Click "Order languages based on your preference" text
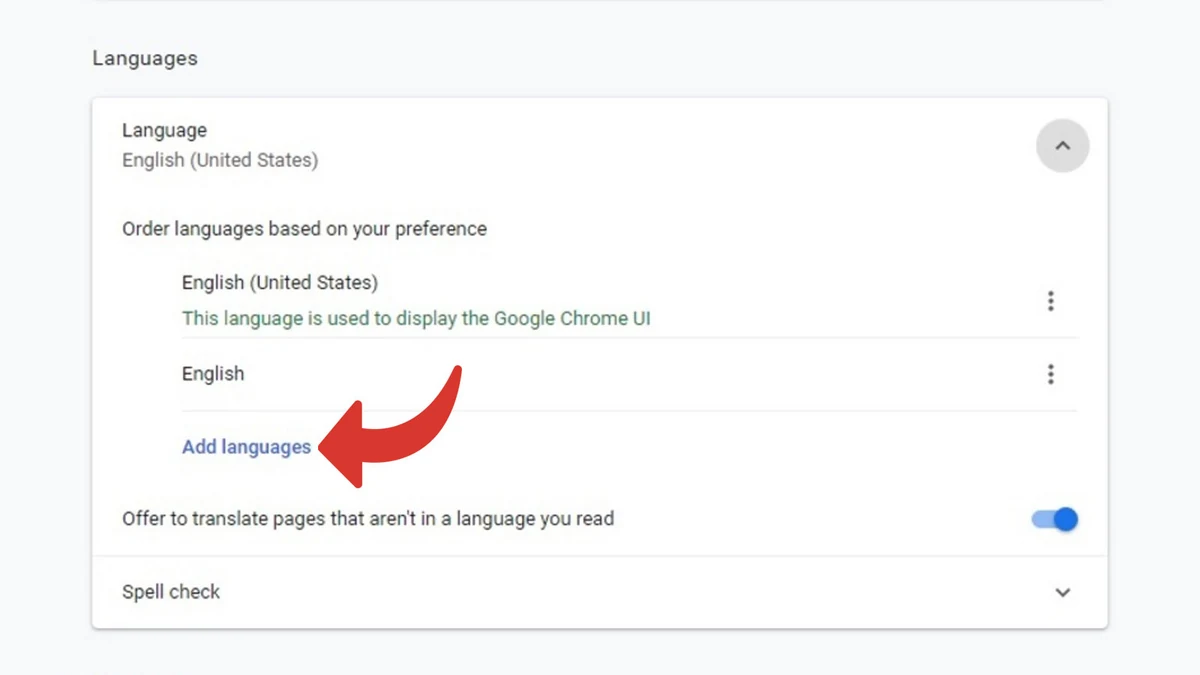 pyautogui.click(x=304, y=229)
